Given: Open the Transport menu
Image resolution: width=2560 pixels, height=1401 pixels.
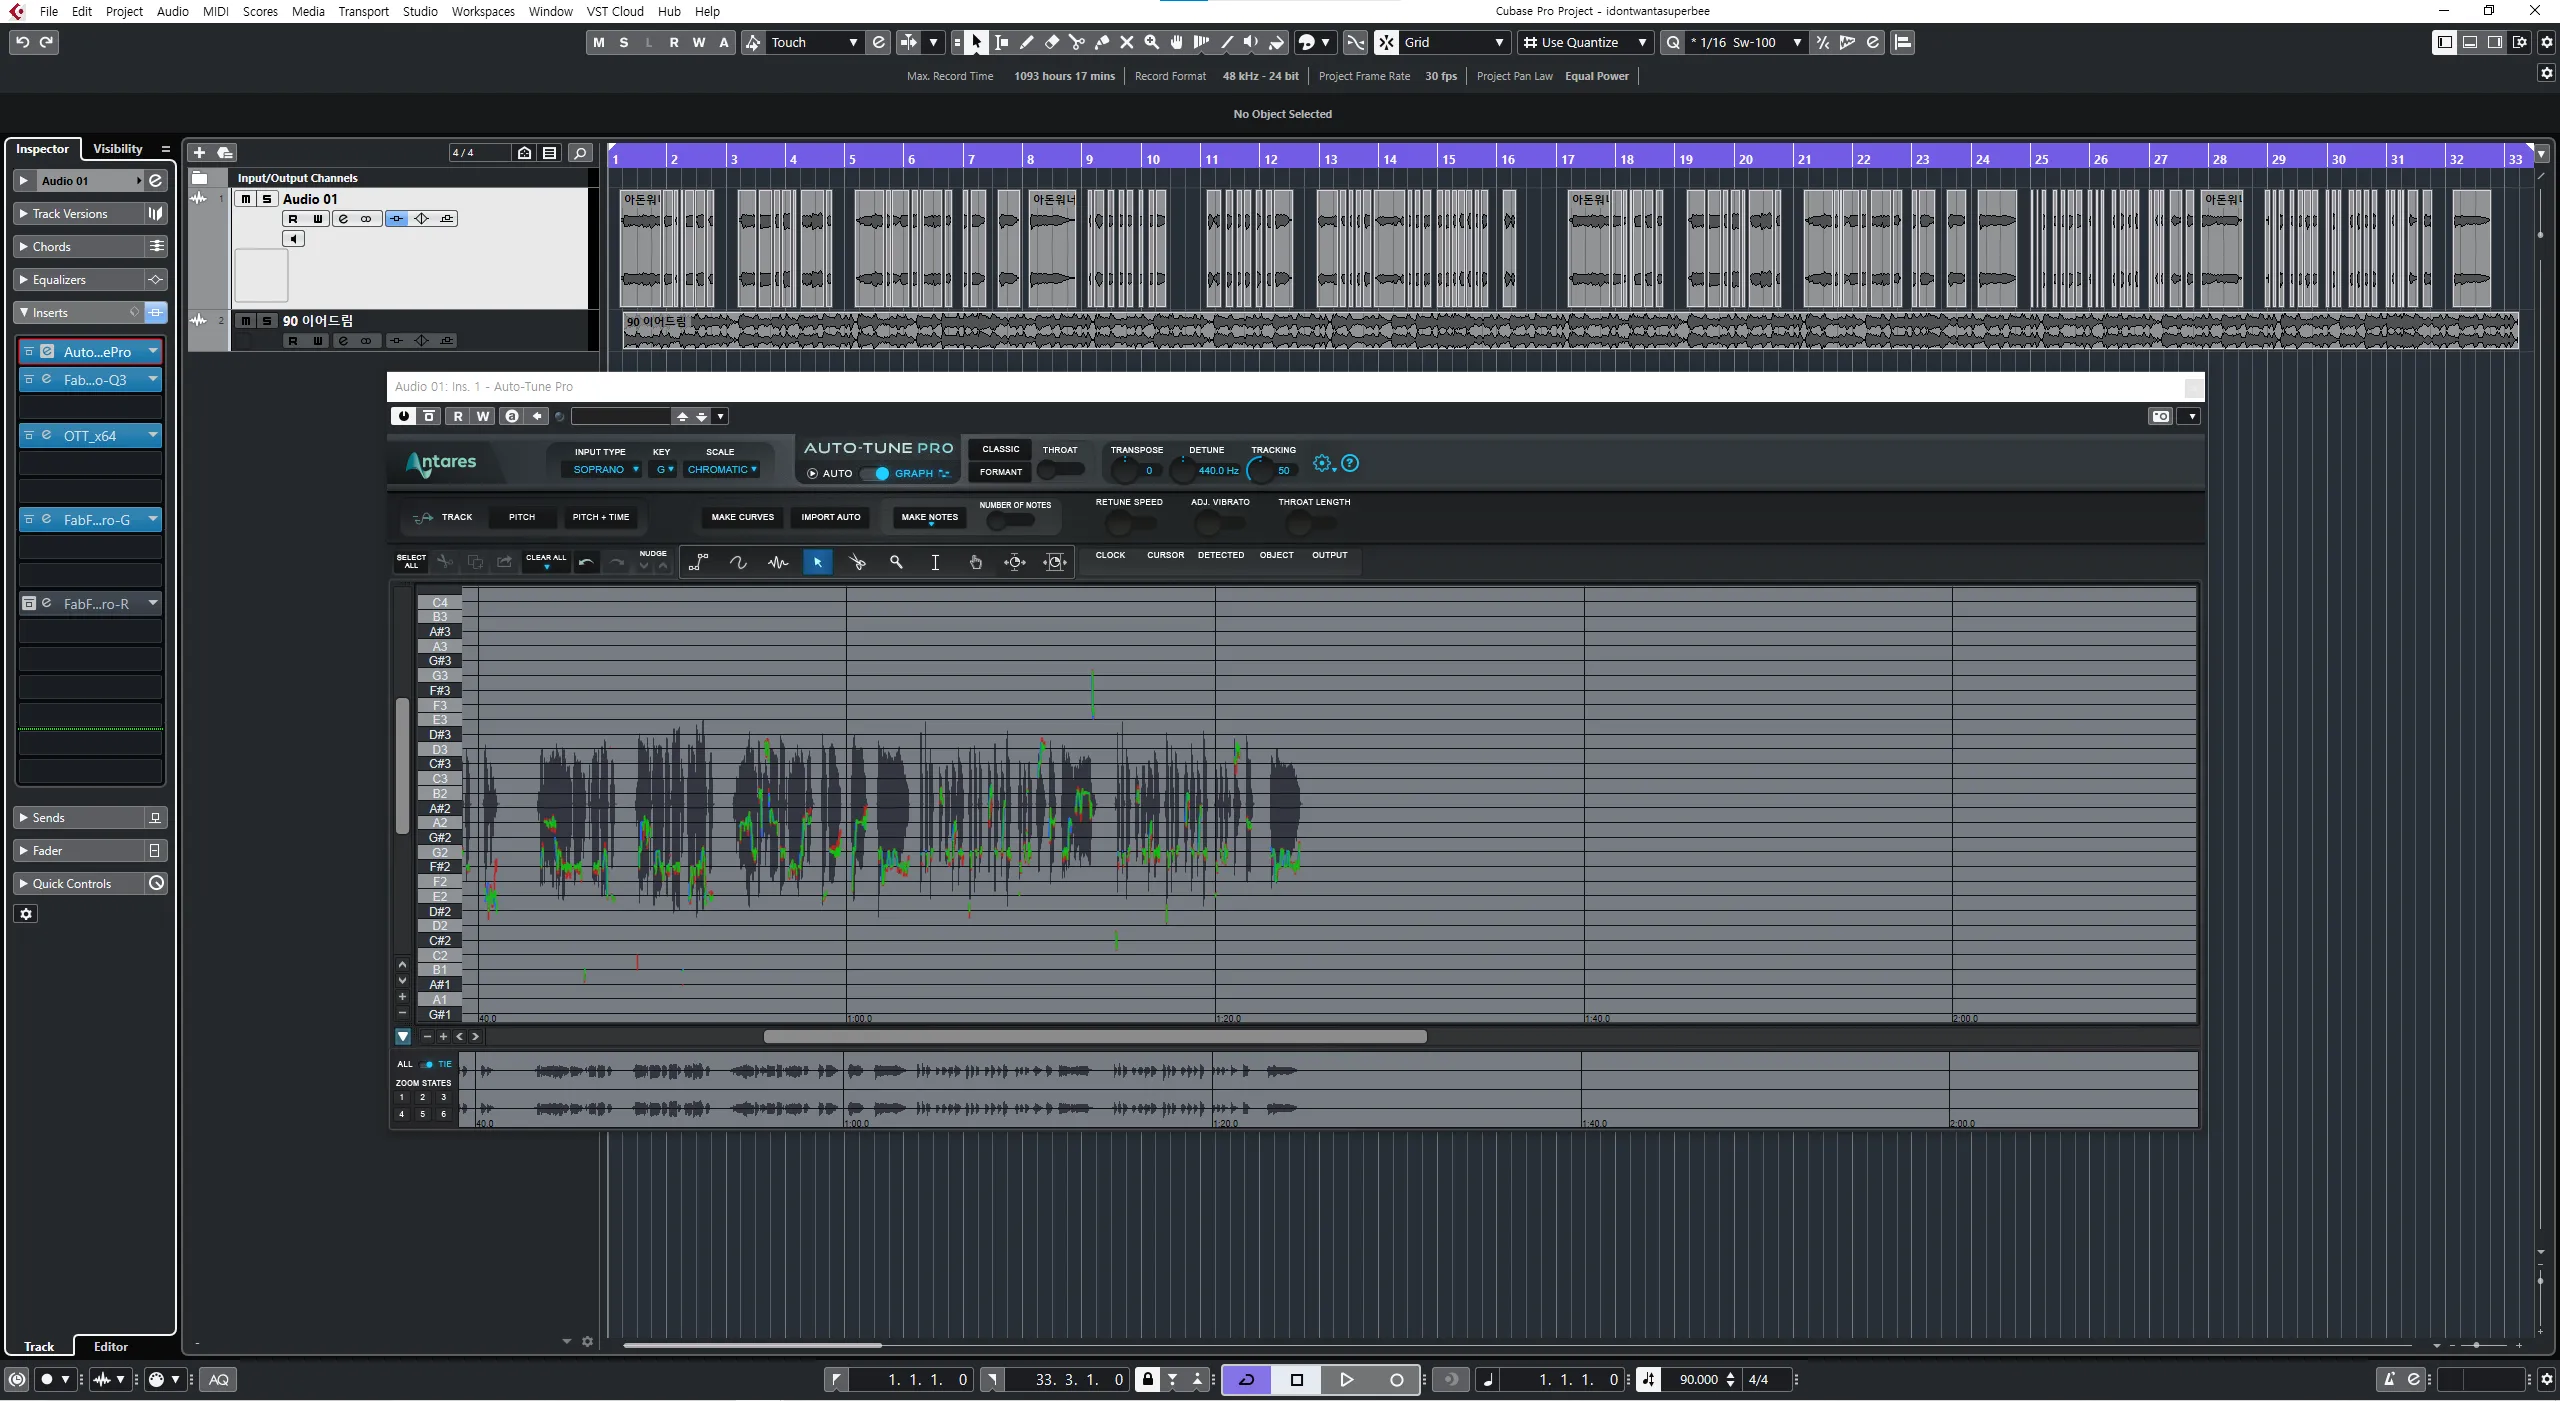Looking at the screenshot, I should coord(363,11).
